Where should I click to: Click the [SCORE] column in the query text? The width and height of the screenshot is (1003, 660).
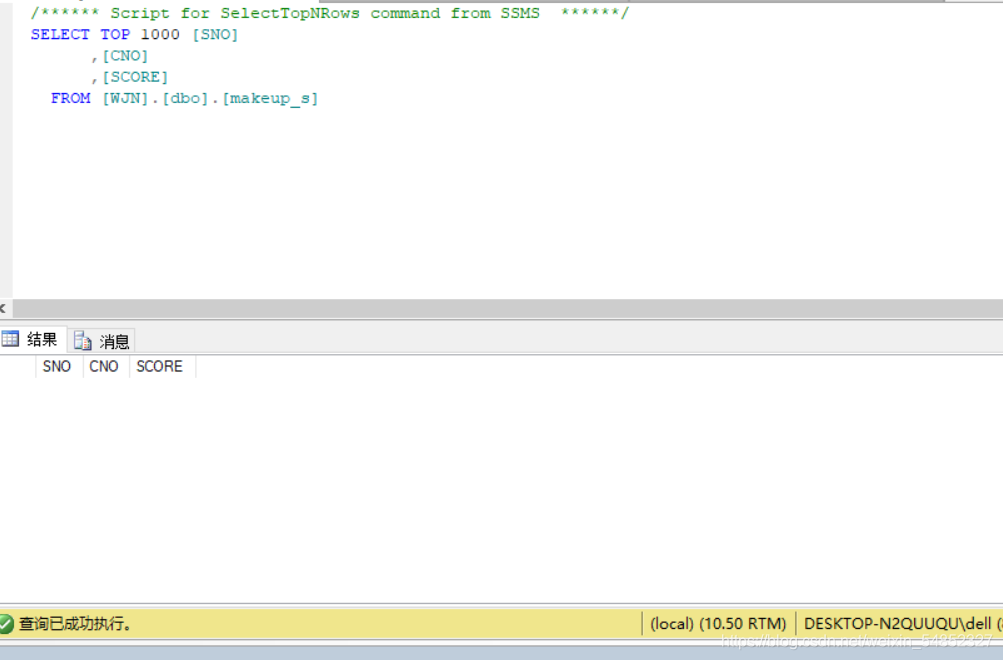point(135,77)
